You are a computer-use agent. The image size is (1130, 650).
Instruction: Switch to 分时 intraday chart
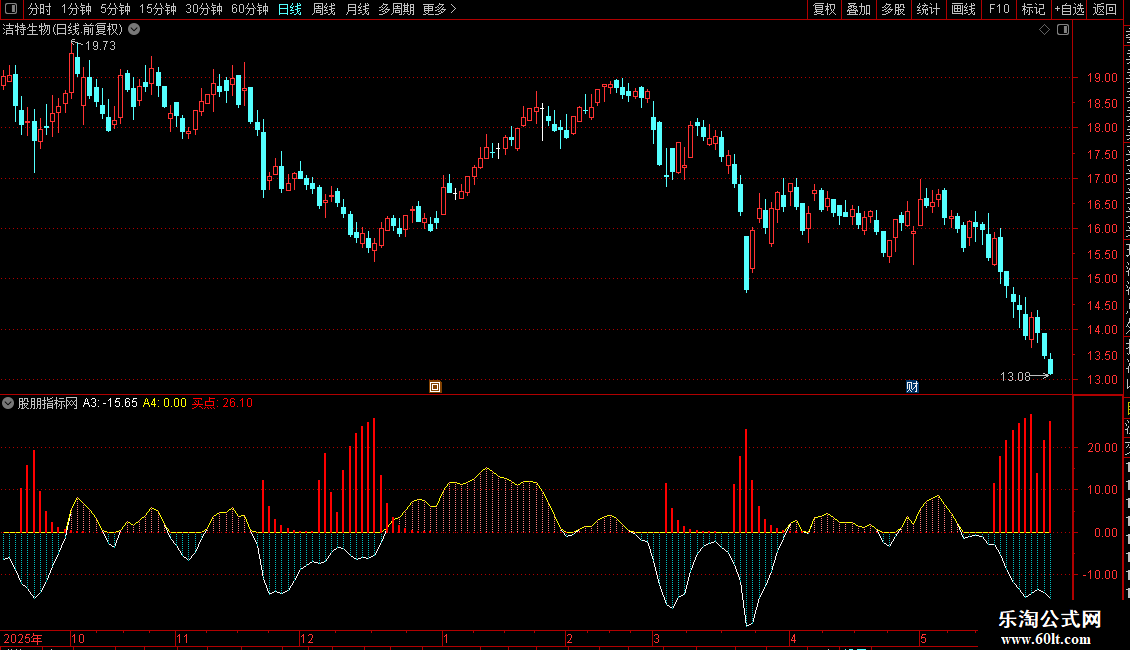(x=40, y=9)
